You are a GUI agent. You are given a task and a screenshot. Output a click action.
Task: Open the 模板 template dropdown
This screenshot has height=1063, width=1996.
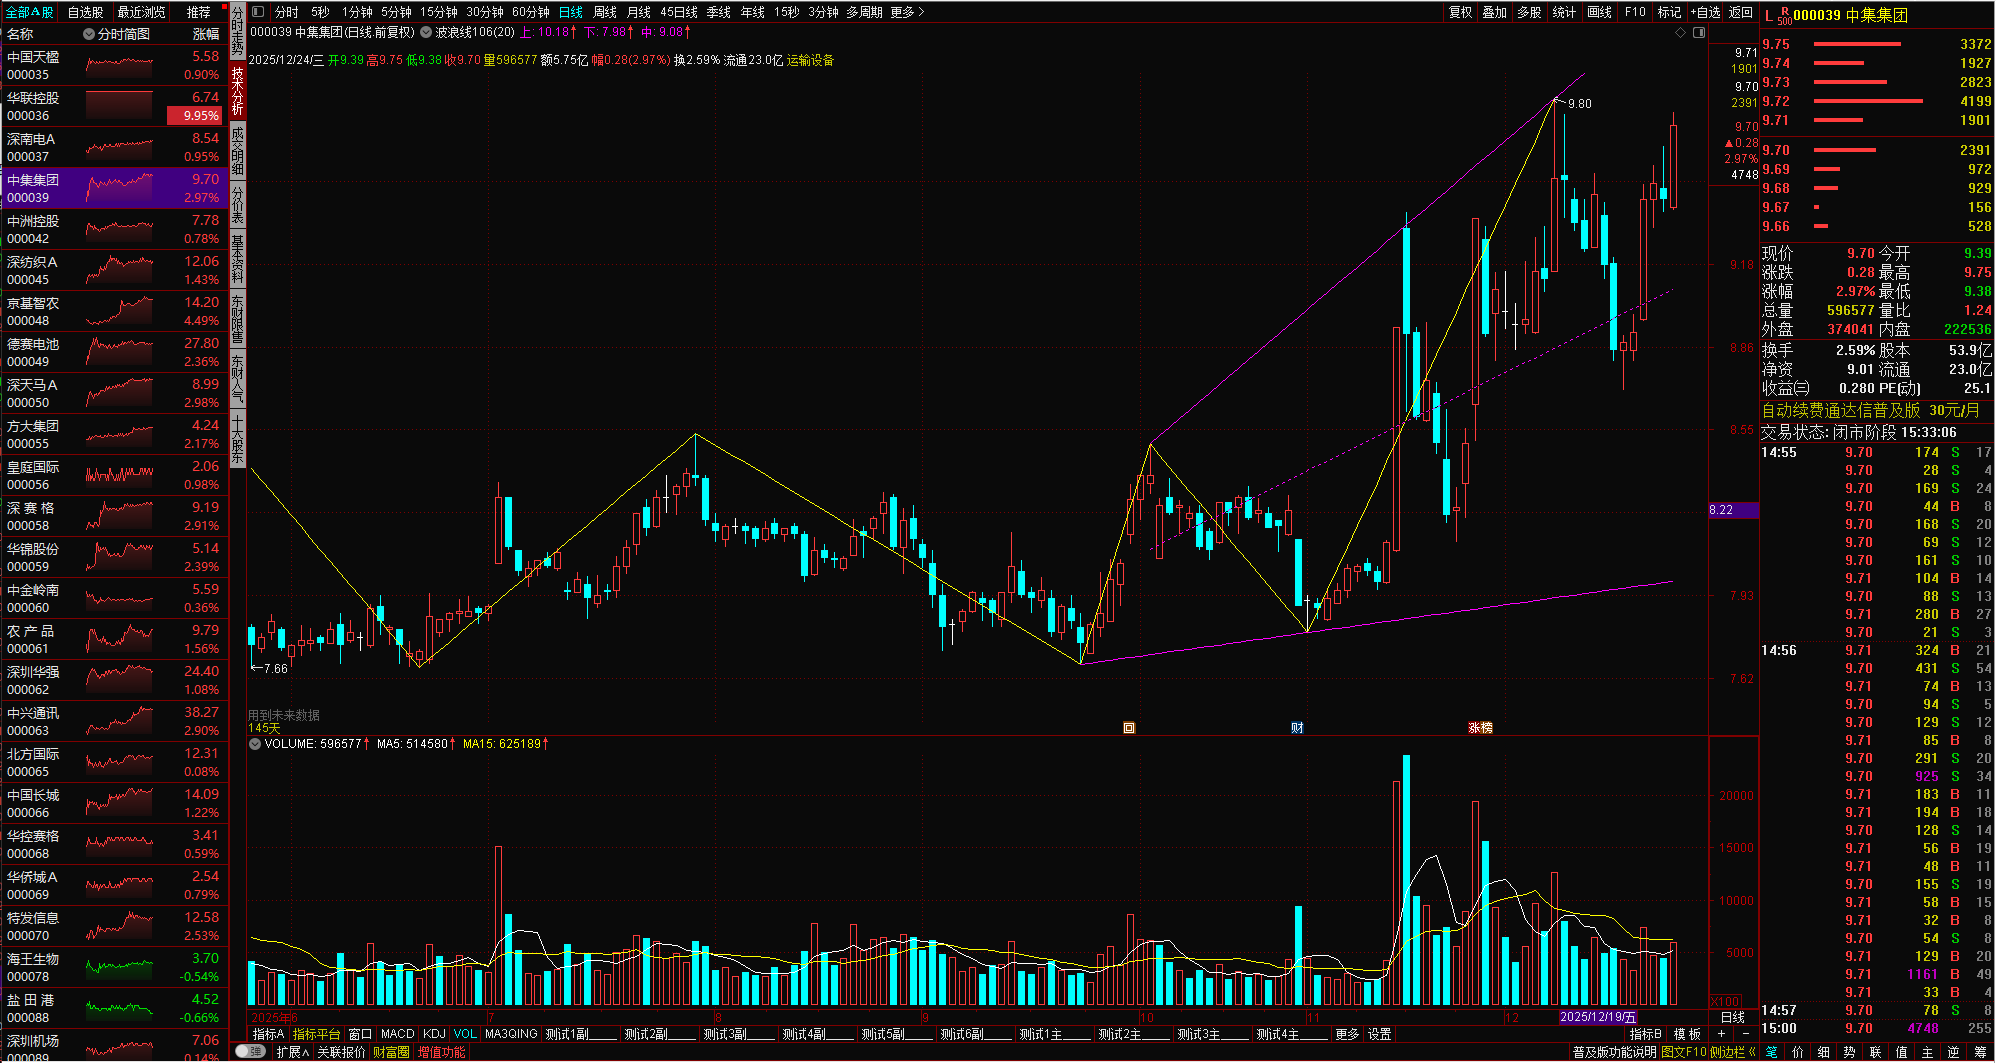tap(1688, 1034)
